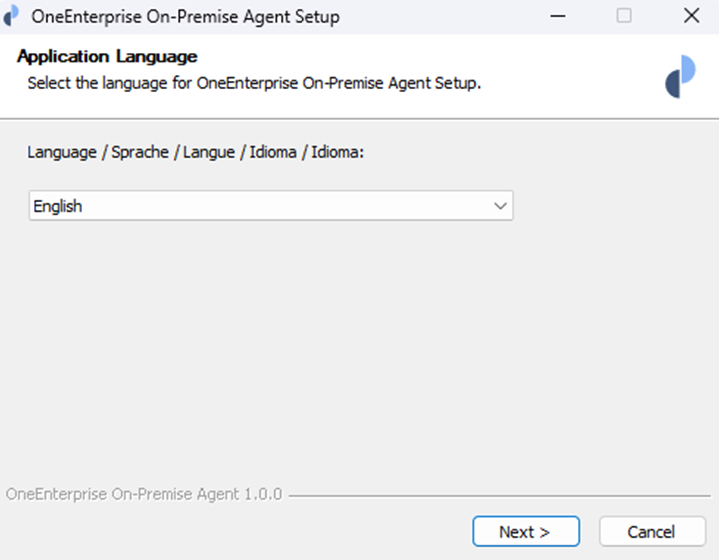Click the OneEnterprise icon in the title bar
Screen dimensions: 719x560
[12, 17]
